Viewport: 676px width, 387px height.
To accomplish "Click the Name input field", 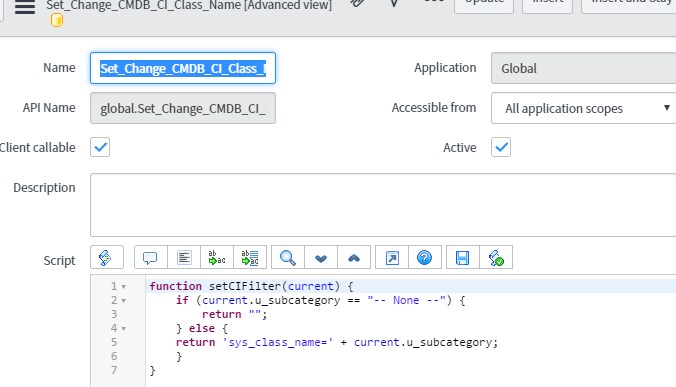I will coord(183,68).
